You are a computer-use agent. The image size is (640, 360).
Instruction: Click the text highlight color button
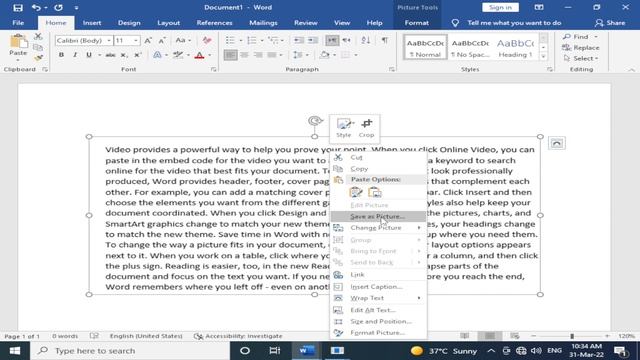coord(178,55)
